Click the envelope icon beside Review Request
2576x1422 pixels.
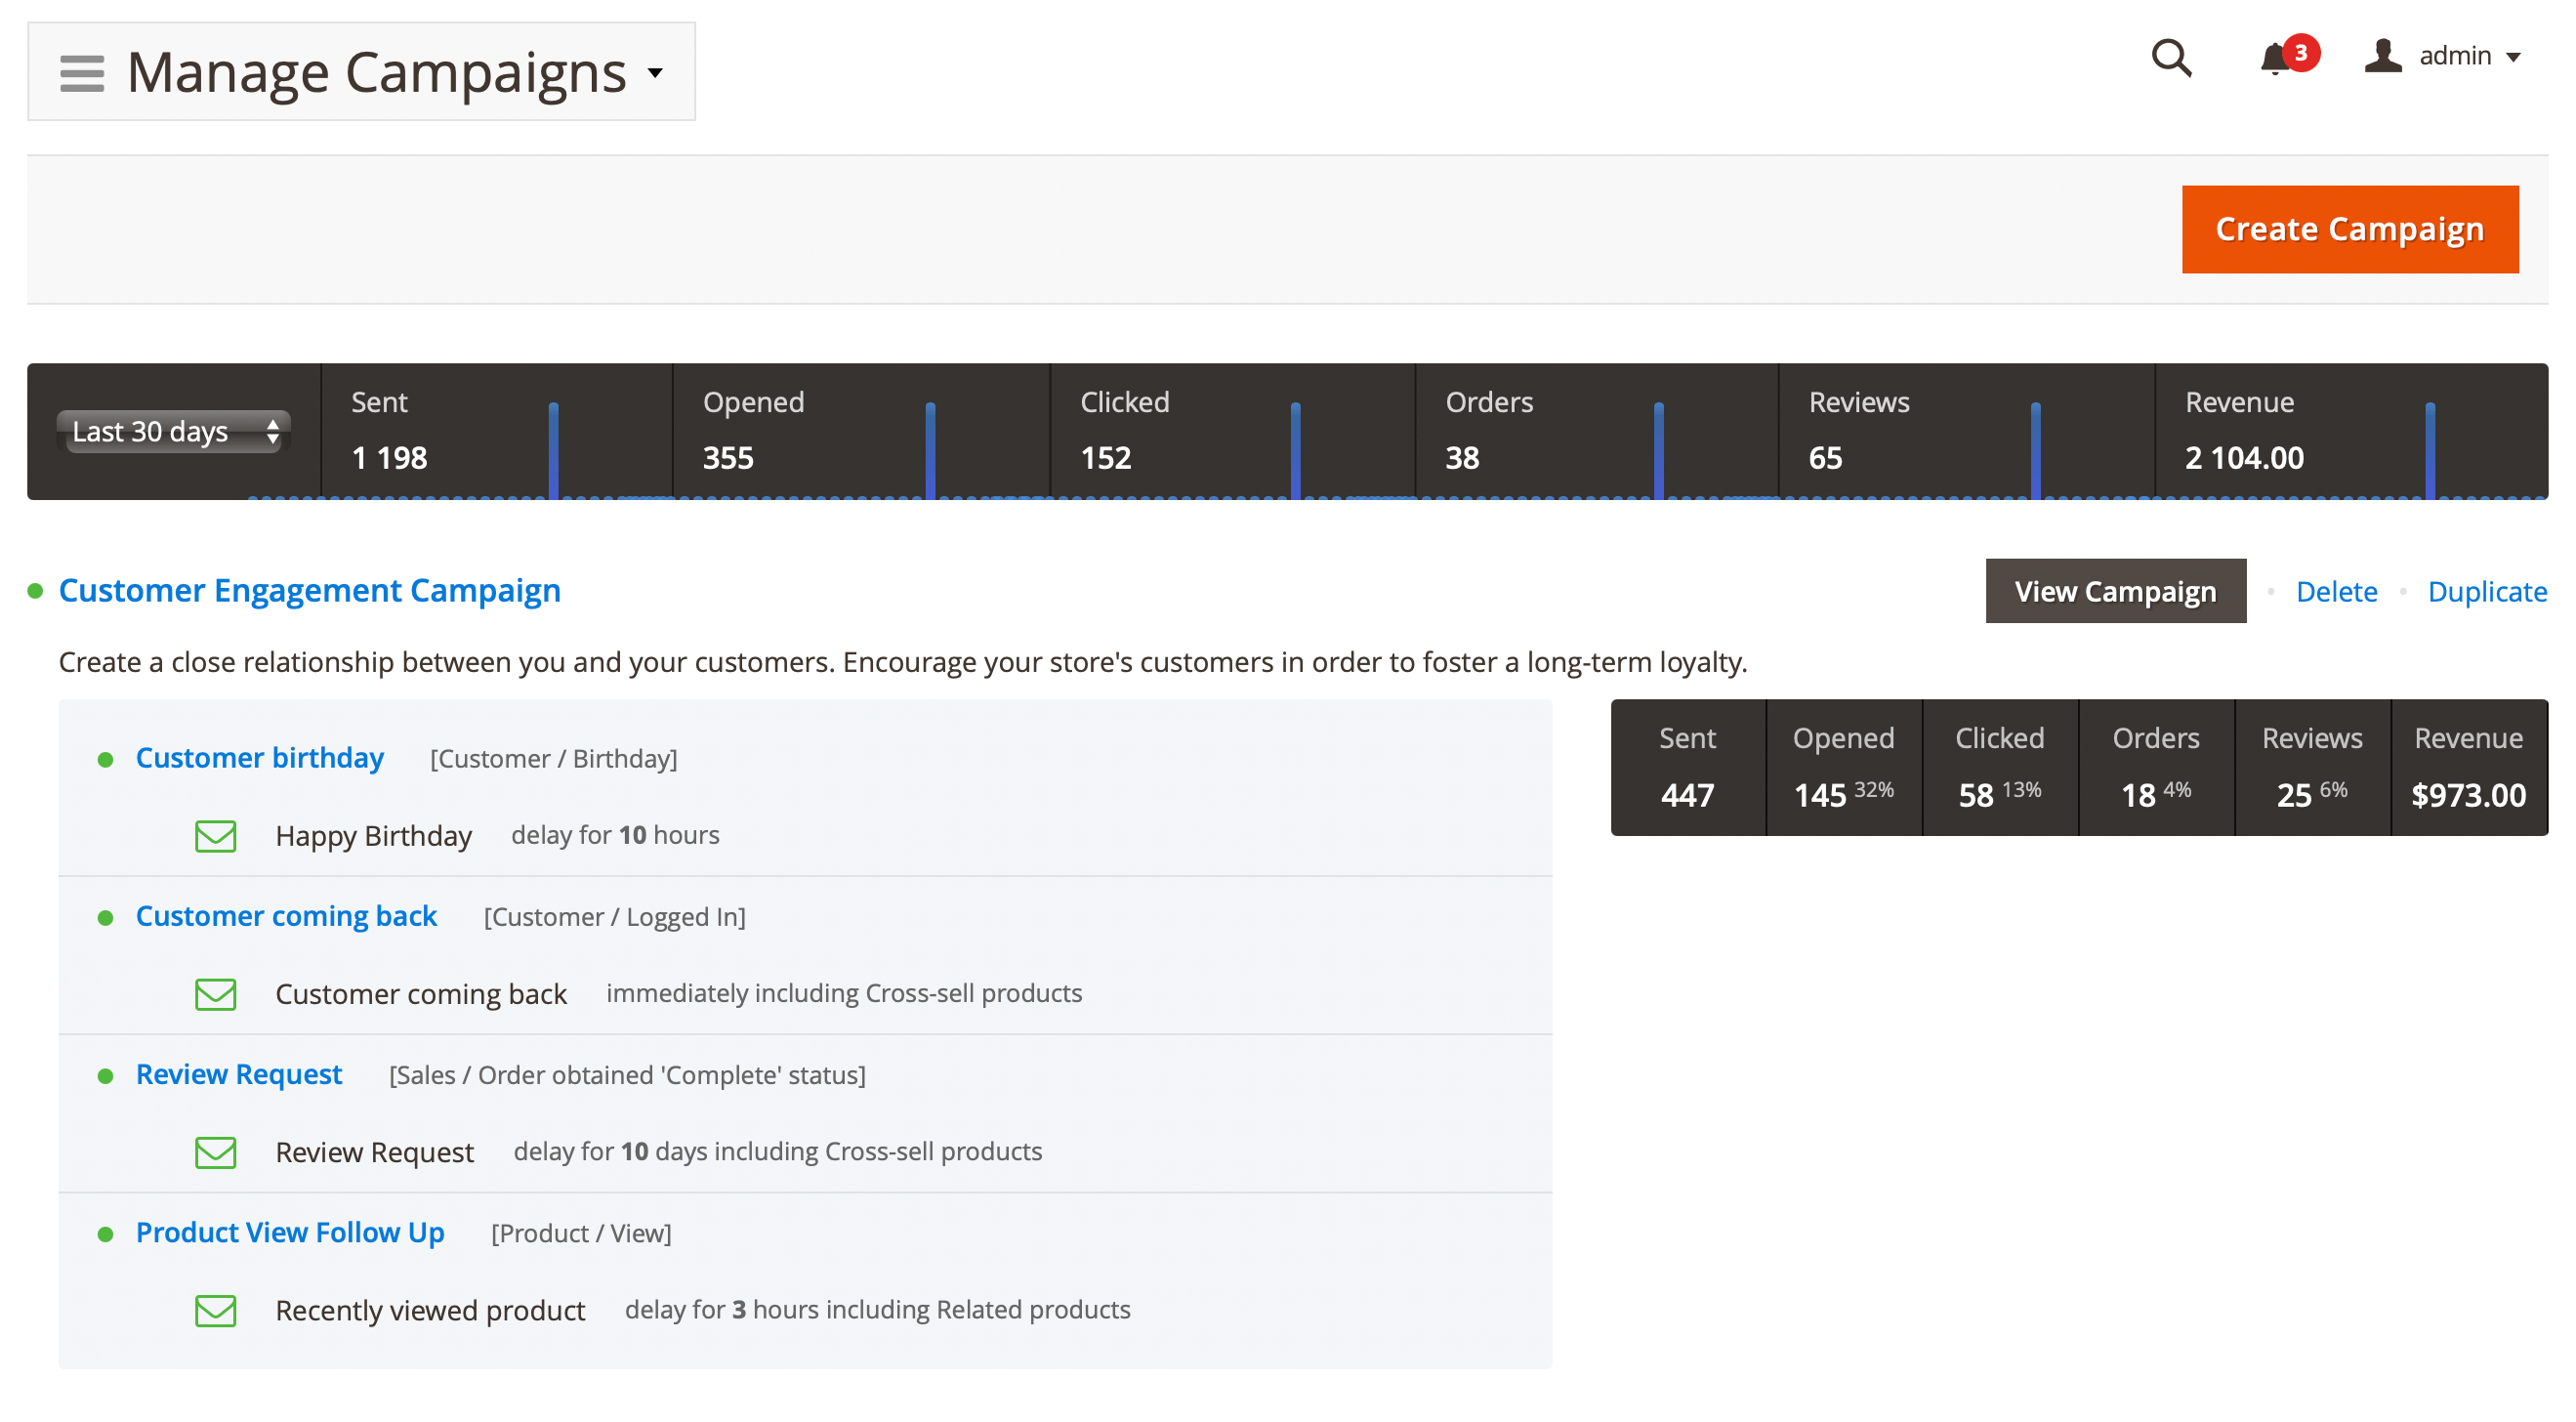click(215, 1152)
